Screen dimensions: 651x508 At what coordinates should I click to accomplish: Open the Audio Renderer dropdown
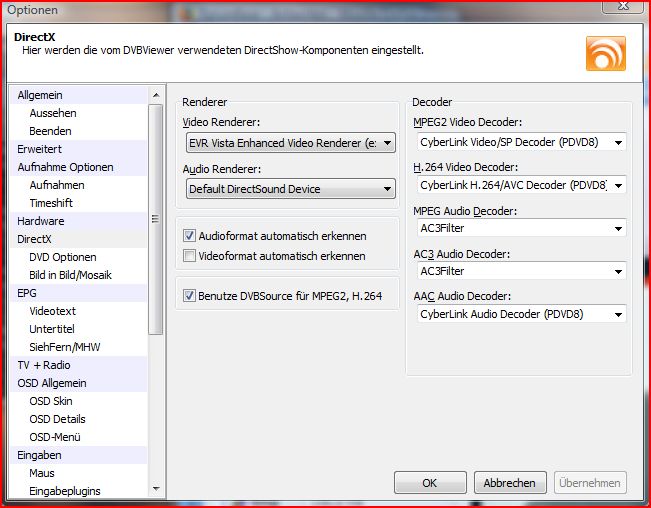[291, 189]
